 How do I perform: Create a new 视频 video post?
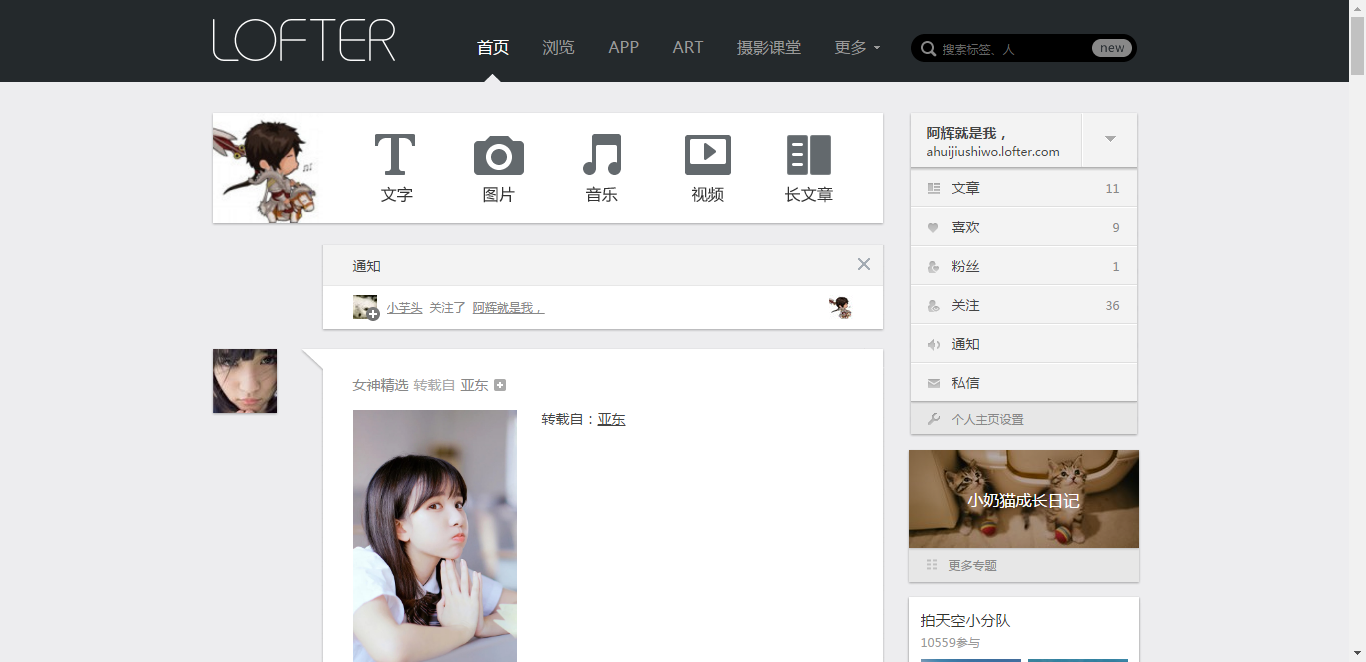[708, 168]
